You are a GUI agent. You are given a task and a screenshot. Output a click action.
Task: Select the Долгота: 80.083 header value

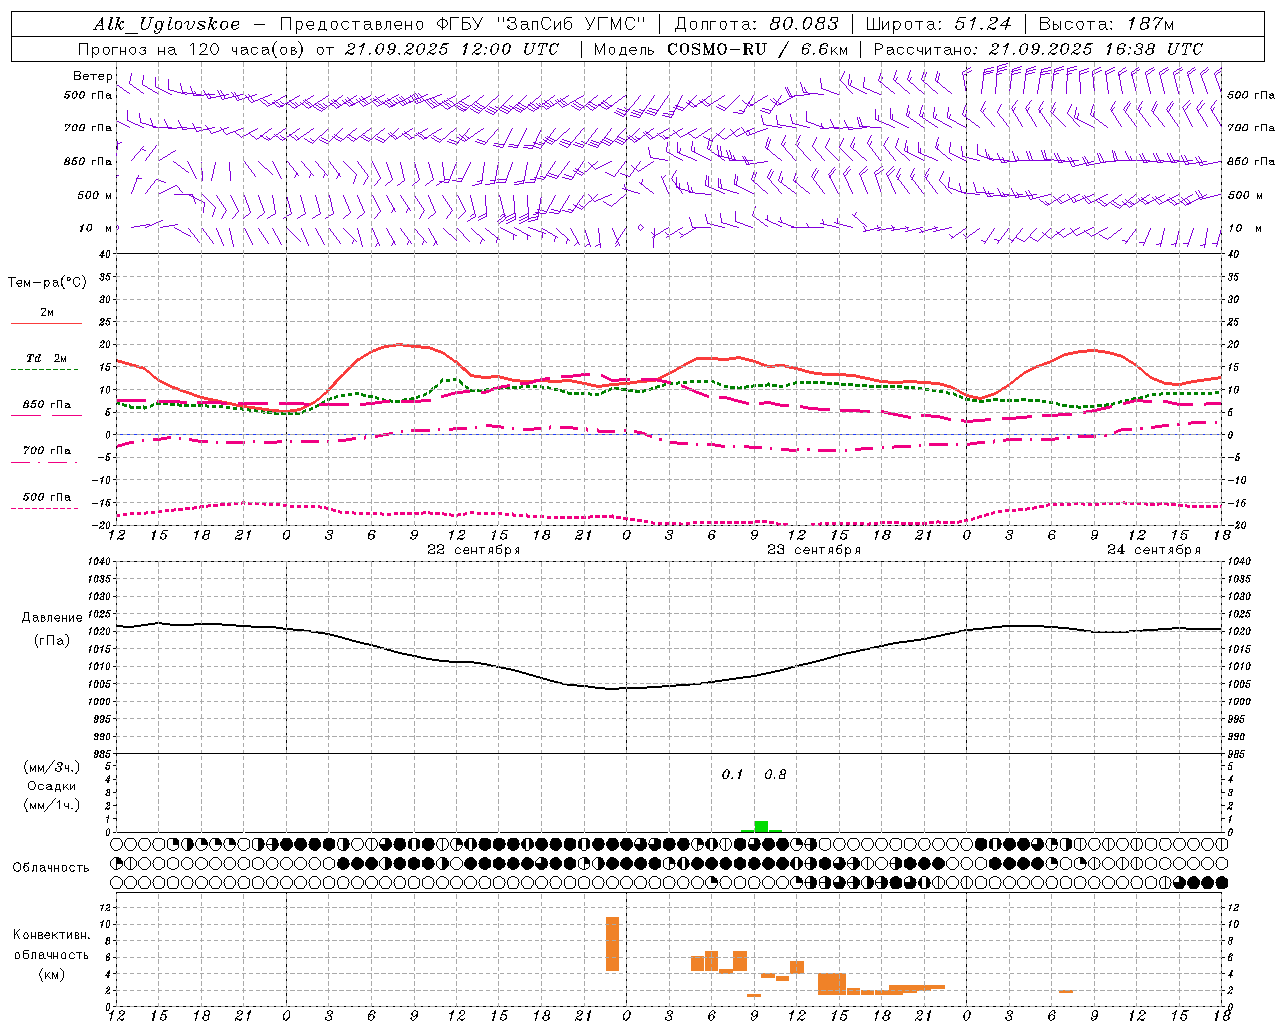757,24
